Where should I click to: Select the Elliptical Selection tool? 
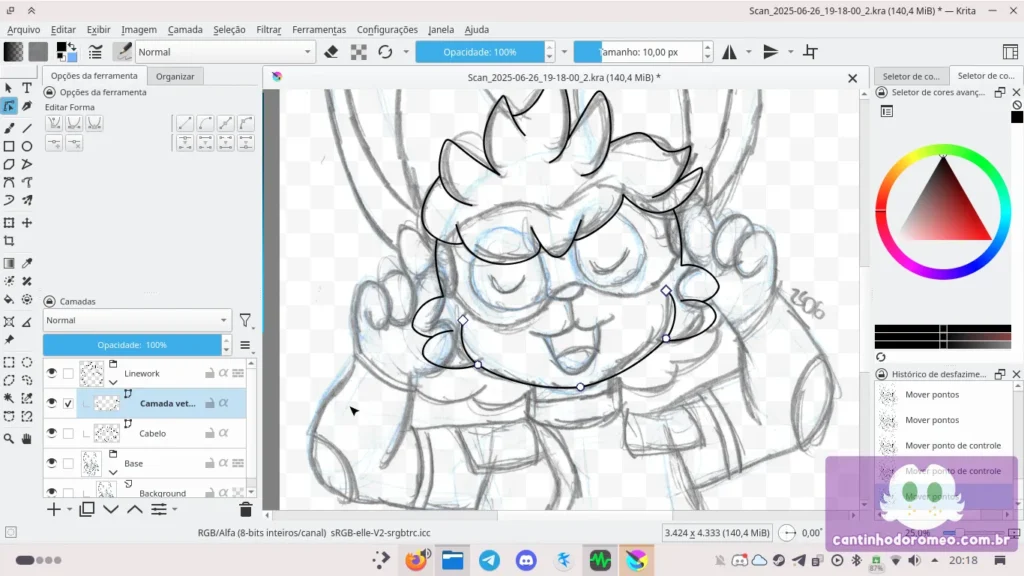pos(27,362)
